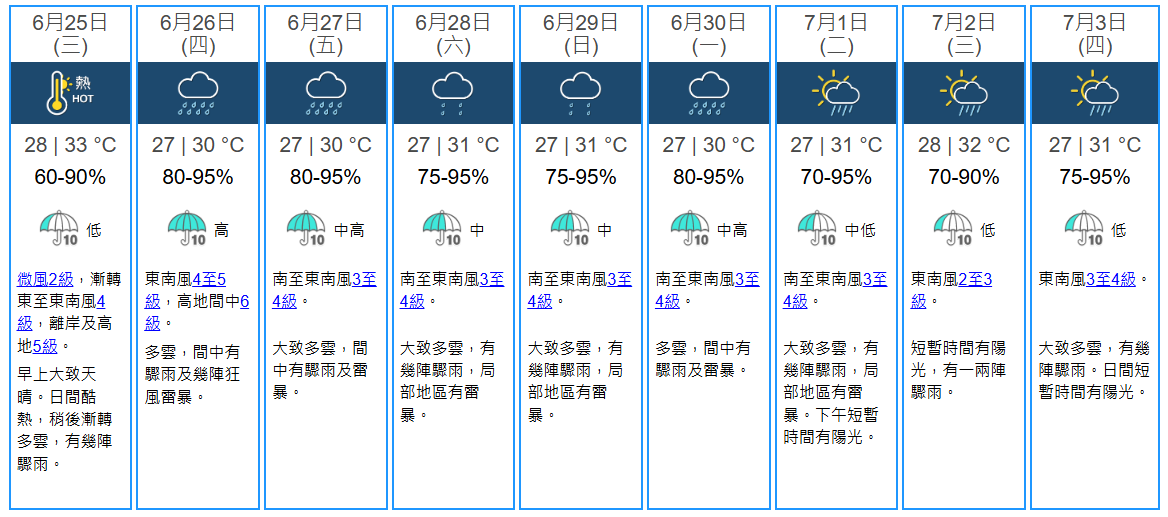This screenshot has height=517, width=1168.
Task: Select the 7月1日 (二) date header
Action: click(x=836, y=33)
